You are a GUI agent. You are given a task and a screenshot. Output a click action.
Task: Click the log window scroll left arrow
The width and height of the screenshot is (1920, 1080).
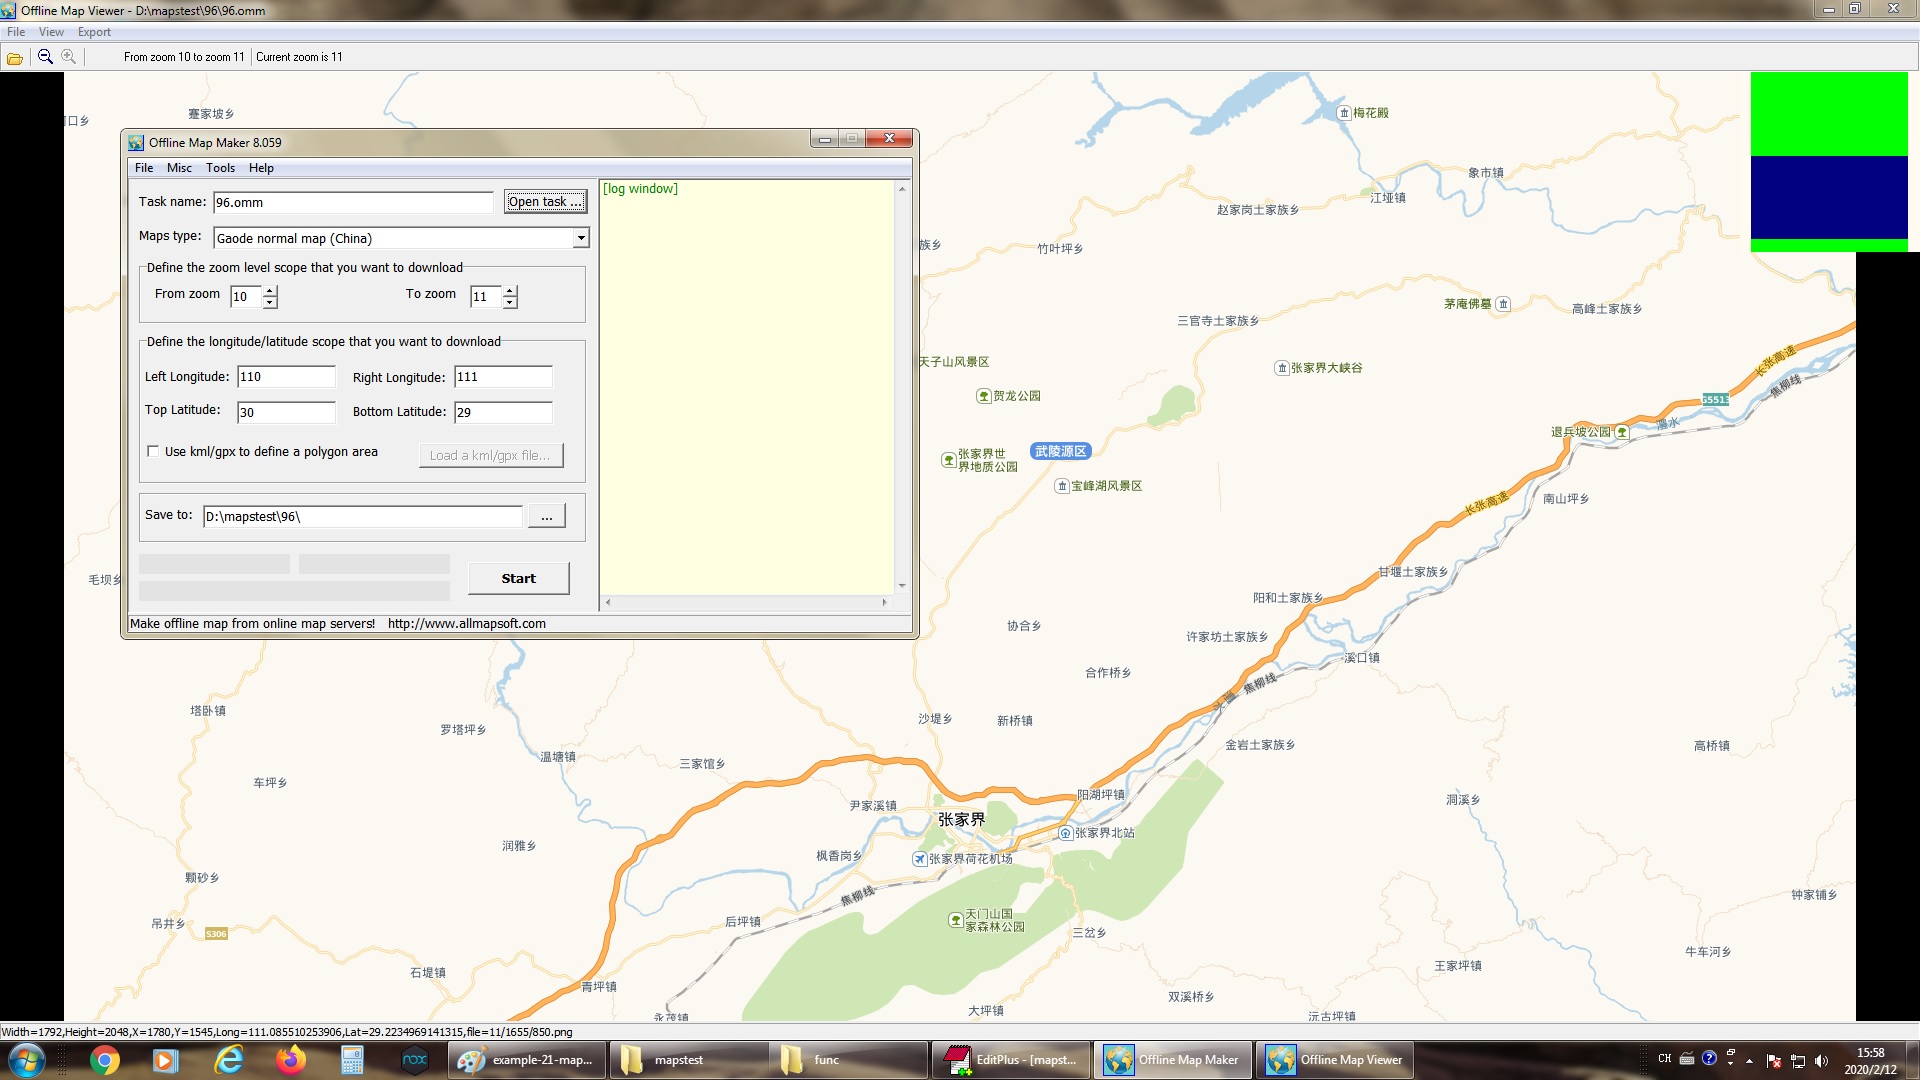pyautogui.click(x=608, y=602)
